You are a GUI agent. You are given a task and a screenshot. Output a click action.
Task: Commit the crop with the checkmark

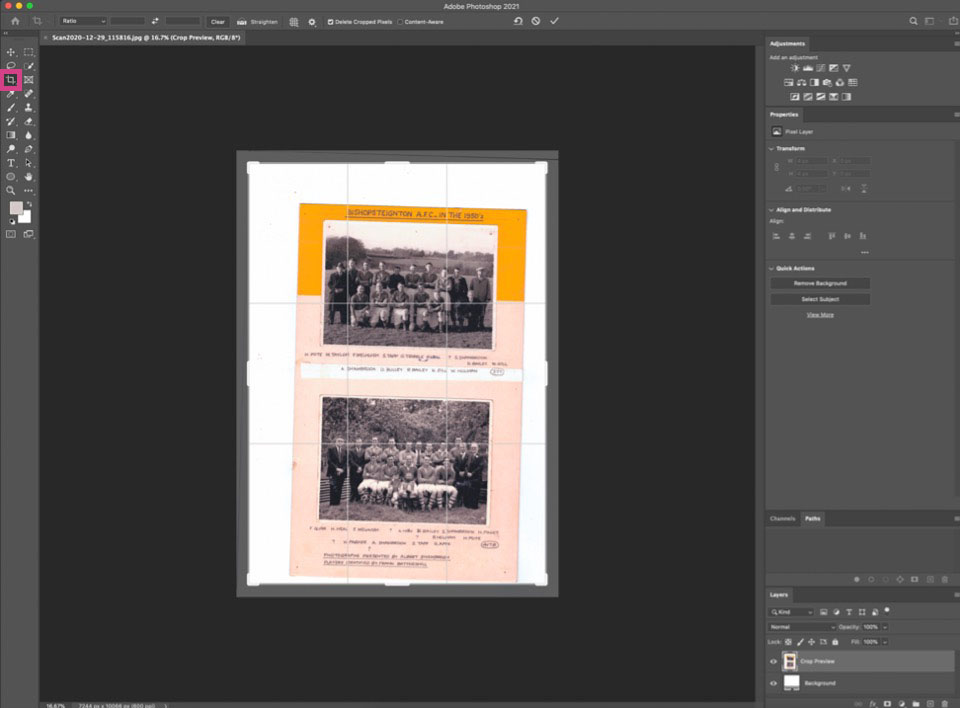point(554,21)
